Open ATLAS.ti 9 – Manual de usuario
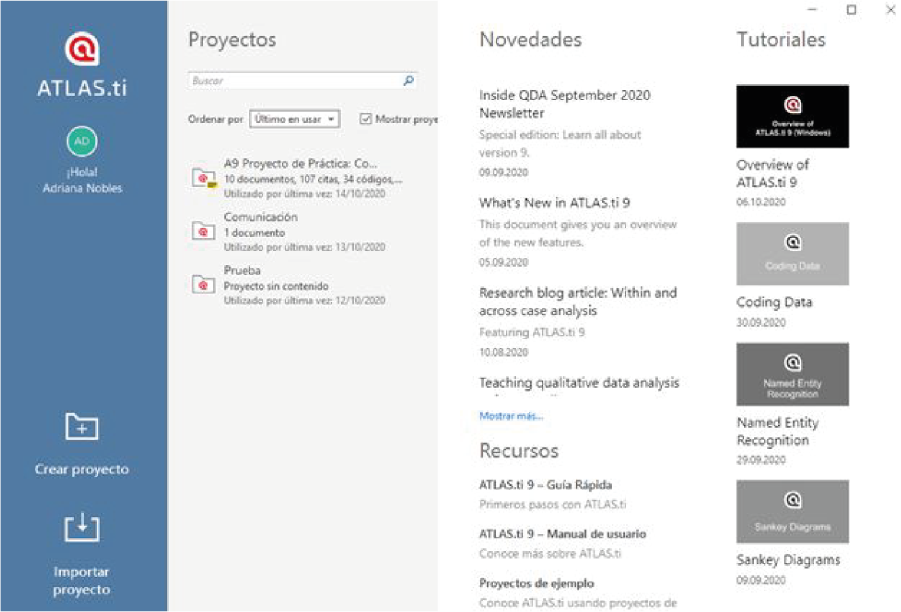The image size is (901, 612). [563, 534]
